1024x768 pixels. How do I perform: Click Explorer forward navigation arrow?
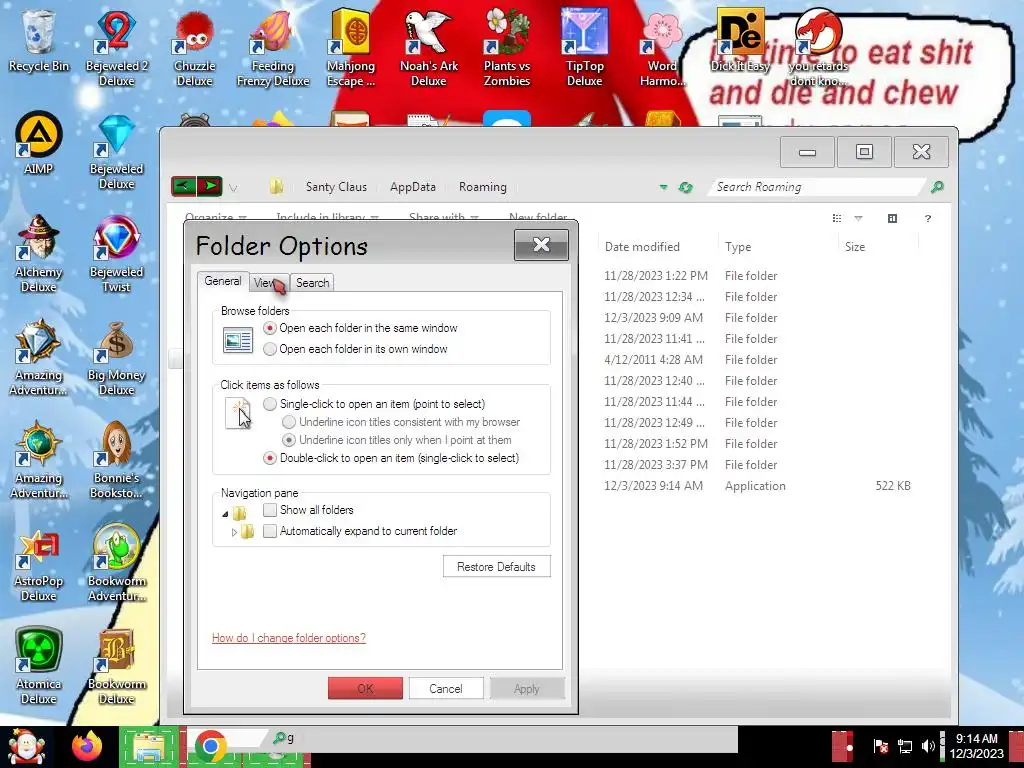coord(210,186)
